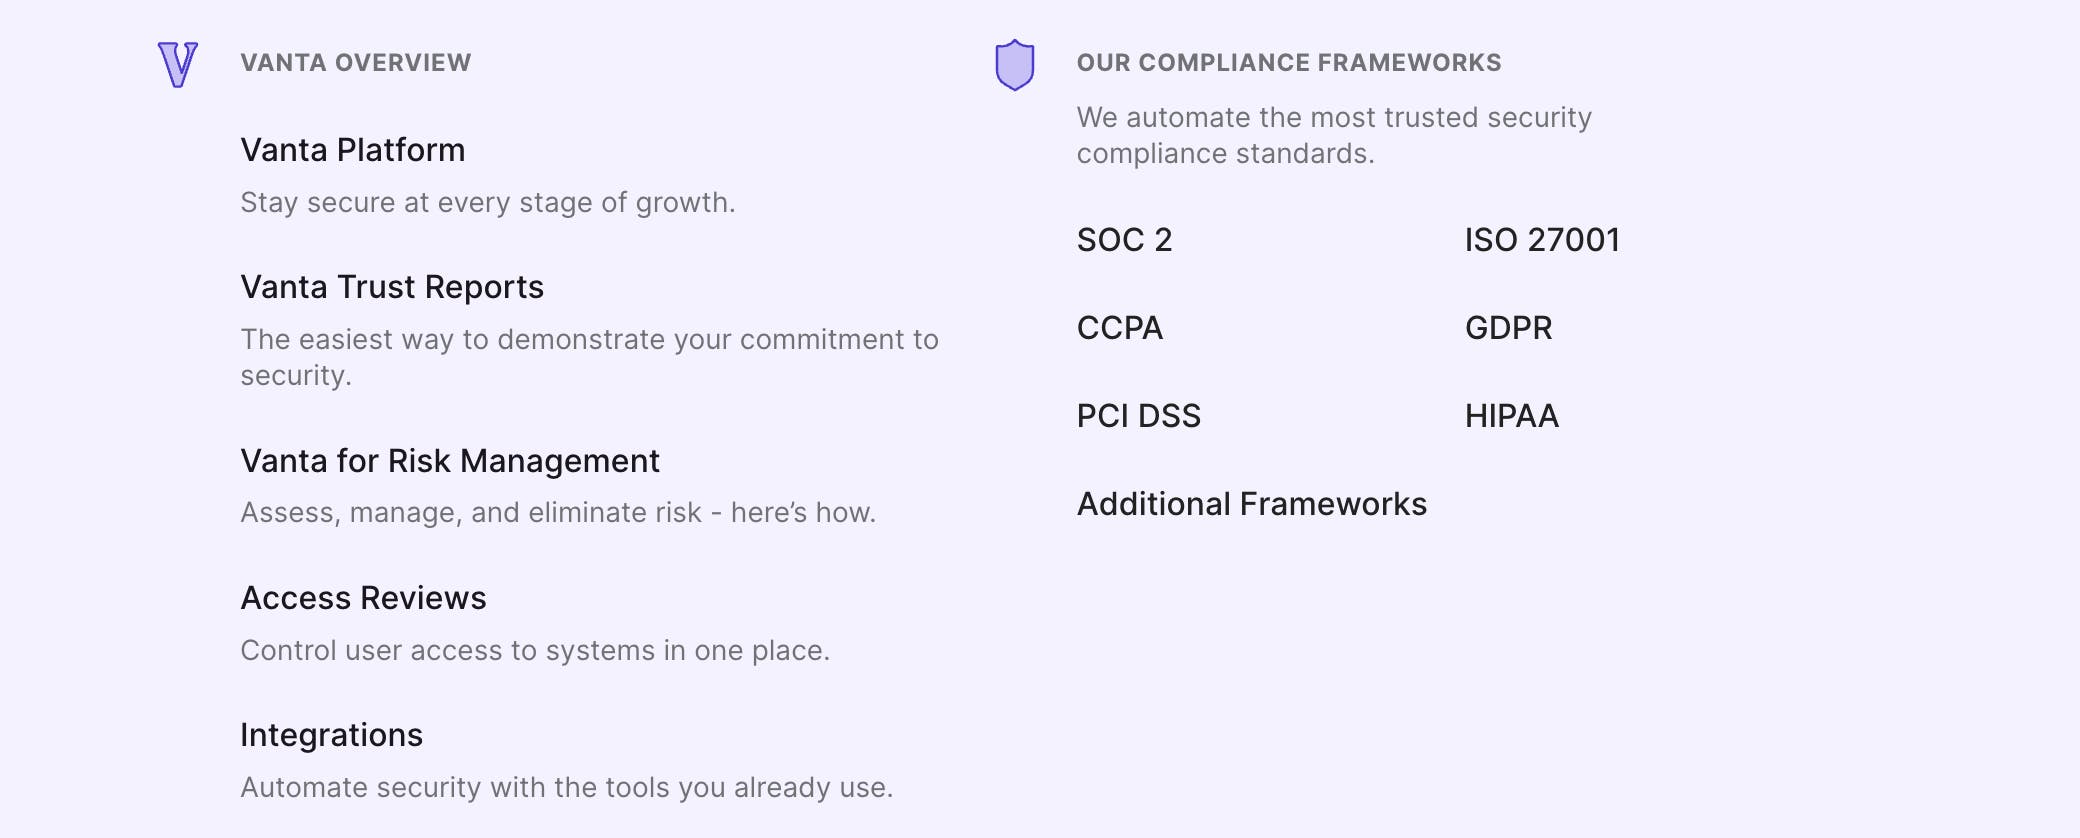This screenshot has height=838, width=2080.
Task: Open the Vanta Platform link
Action: [353, 150]
